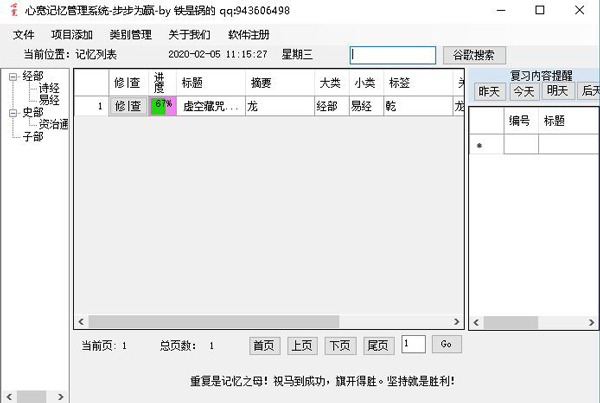The width and height of the screenshot is (600, 403).
Task: Click the 修|查 button in row 1
Action: tap(128, 106)
